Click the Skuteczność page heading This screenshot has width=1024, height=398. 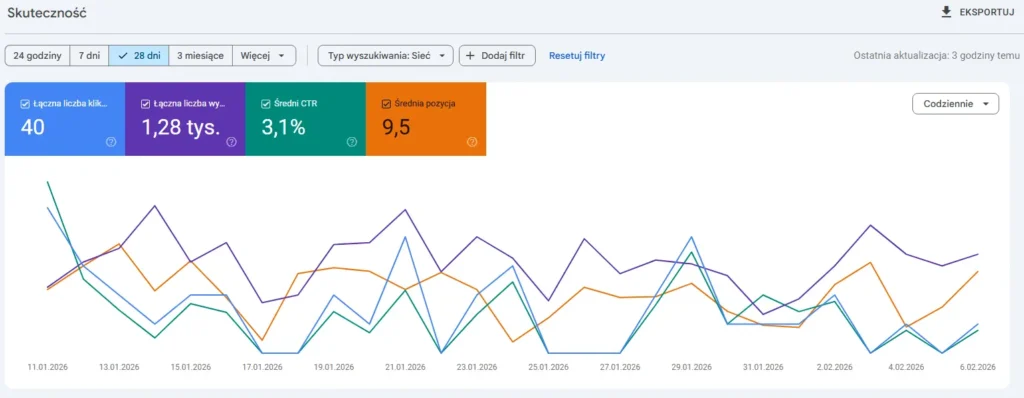tap(46, 12)
